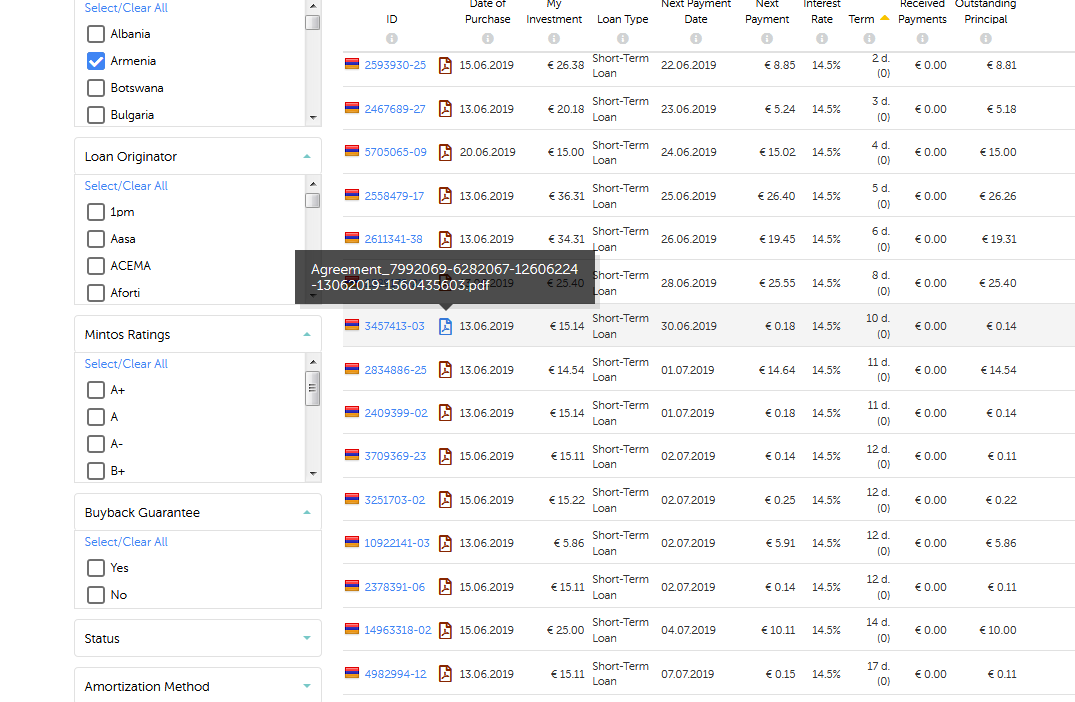Expand the Amortization Method filter
Viewport: 1075px width, 702px height.
pyautogui.click(x=198, y=686)
